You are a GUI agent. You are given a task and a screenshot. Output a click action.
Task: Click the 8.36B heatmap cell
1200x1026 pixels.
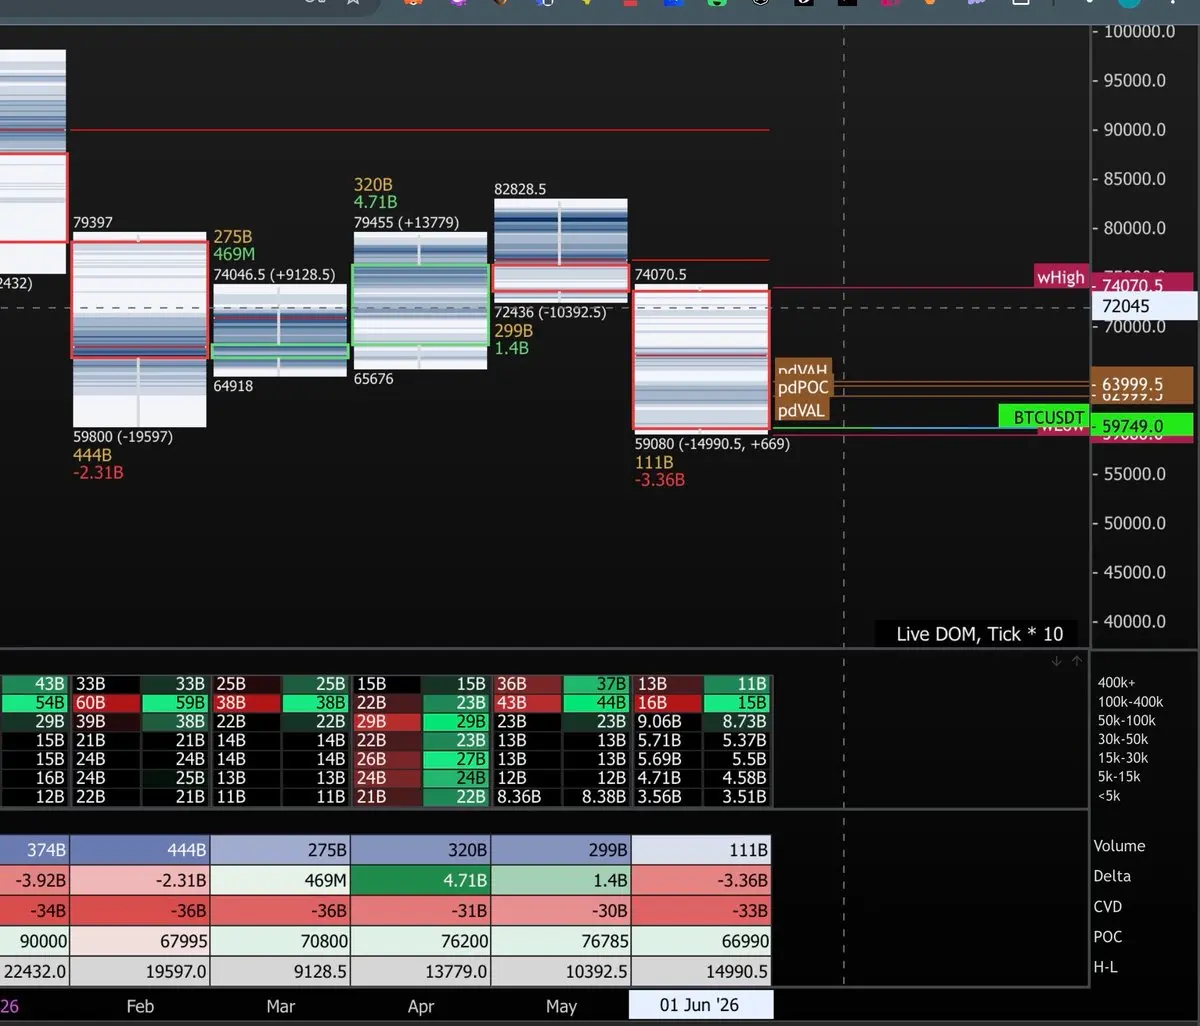(527, 797)
